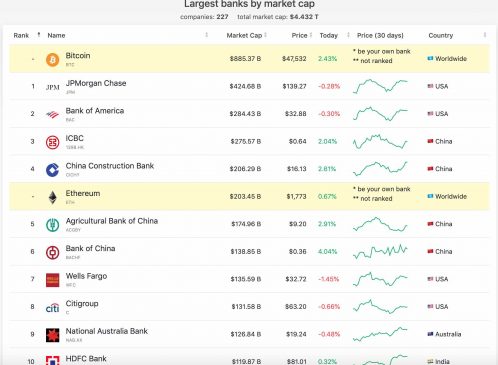Click the Ethereum diamond logo

coord(52,197)
